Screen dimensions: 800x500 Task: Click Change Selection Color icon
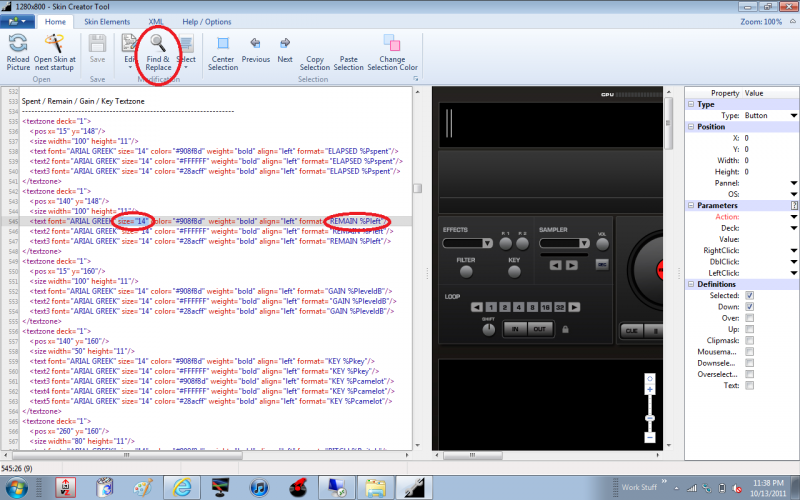pos(392,43)
